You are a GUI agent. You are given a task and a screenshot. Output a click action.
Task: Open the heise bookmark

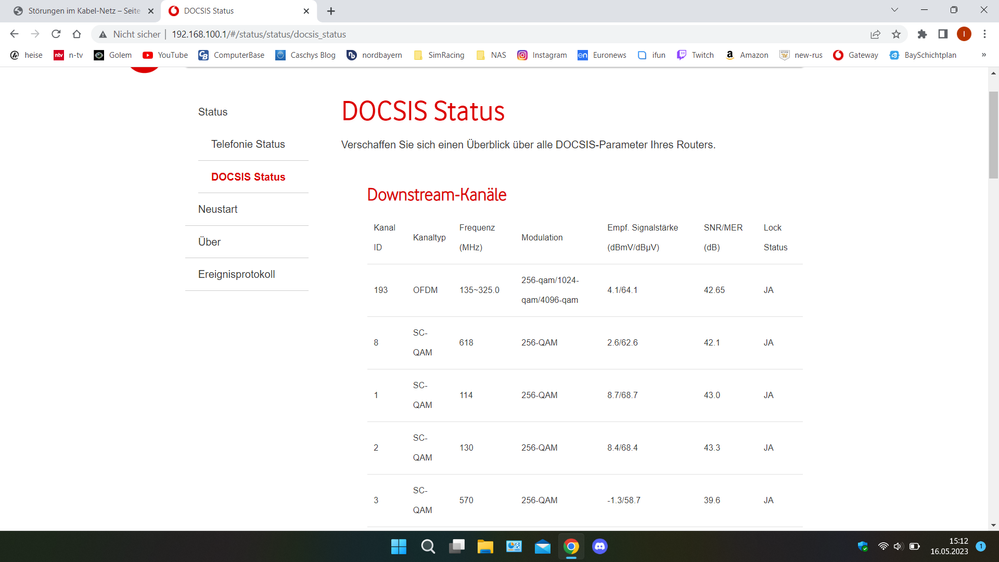(x=26, y=55)
